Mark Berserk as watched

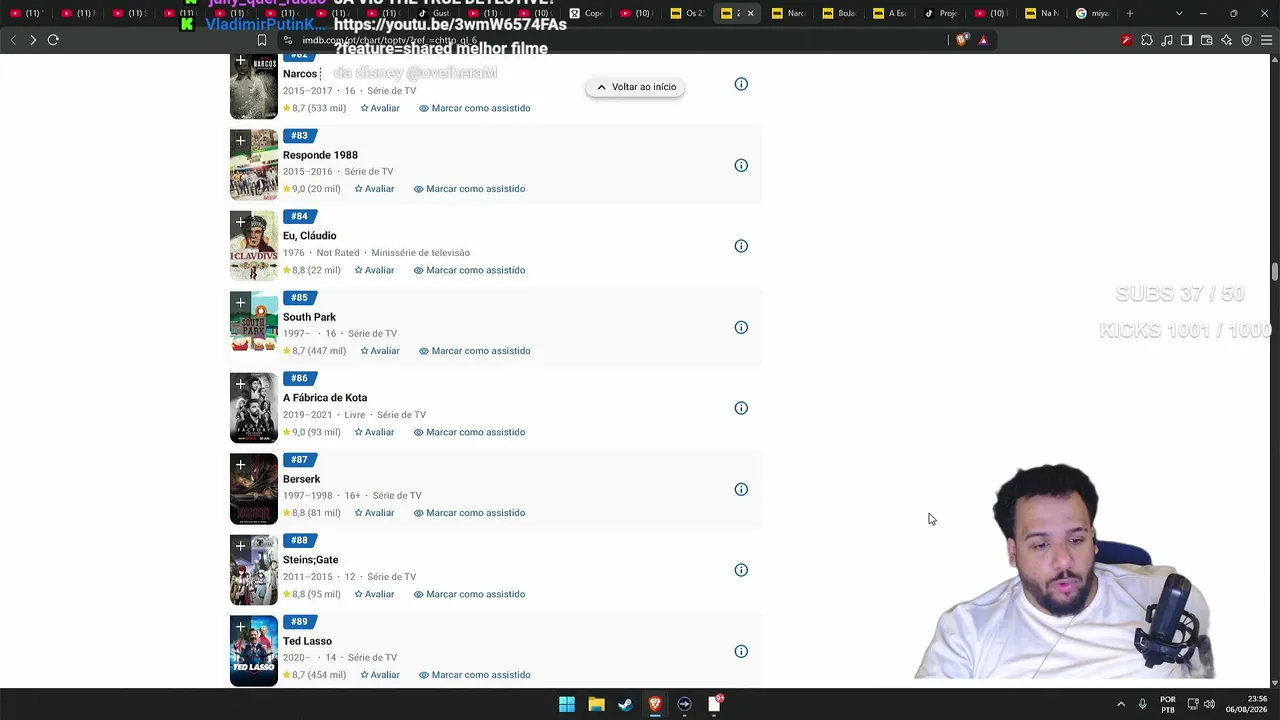(469, 513)
